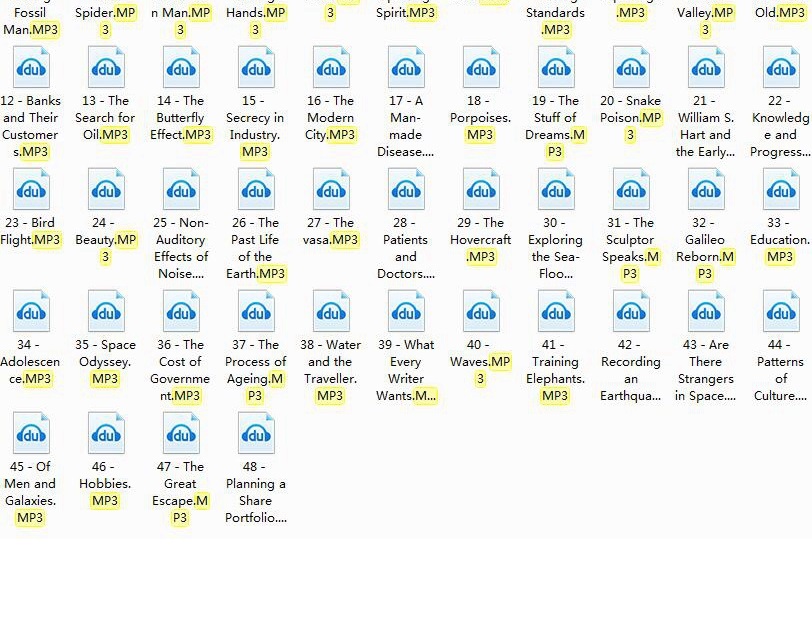The image size is (812, 621).
Task: Select '47 - The Great Escape' icon
Action: 181,434
